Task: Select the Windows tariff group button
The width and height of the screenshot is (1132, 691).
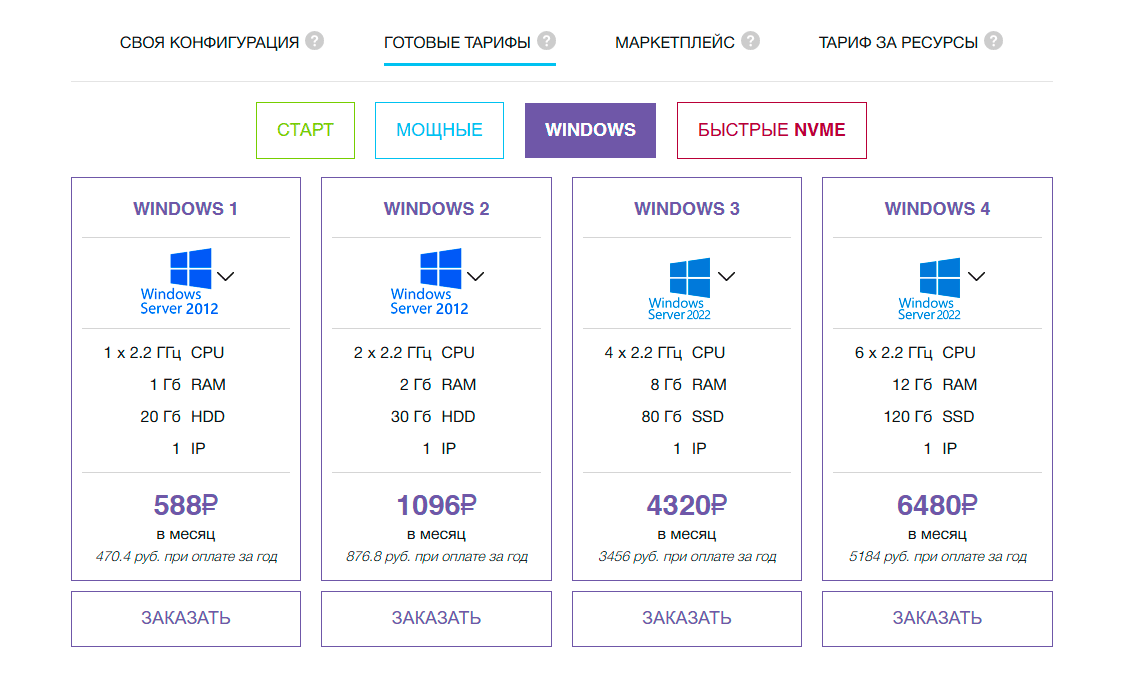Action: click(591, 130)
